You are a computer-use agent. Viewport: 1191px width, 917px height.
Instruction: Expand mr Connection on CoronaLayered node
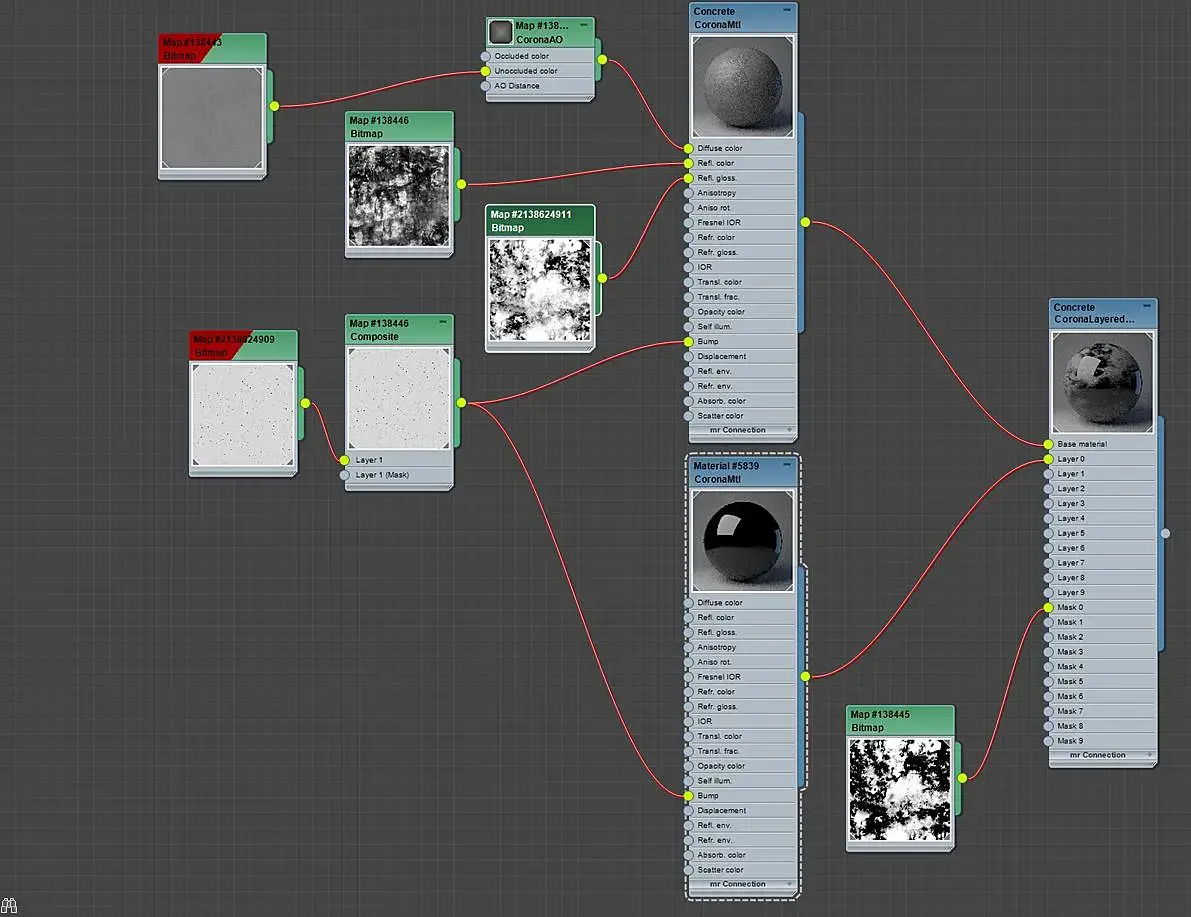point(1150,755)
